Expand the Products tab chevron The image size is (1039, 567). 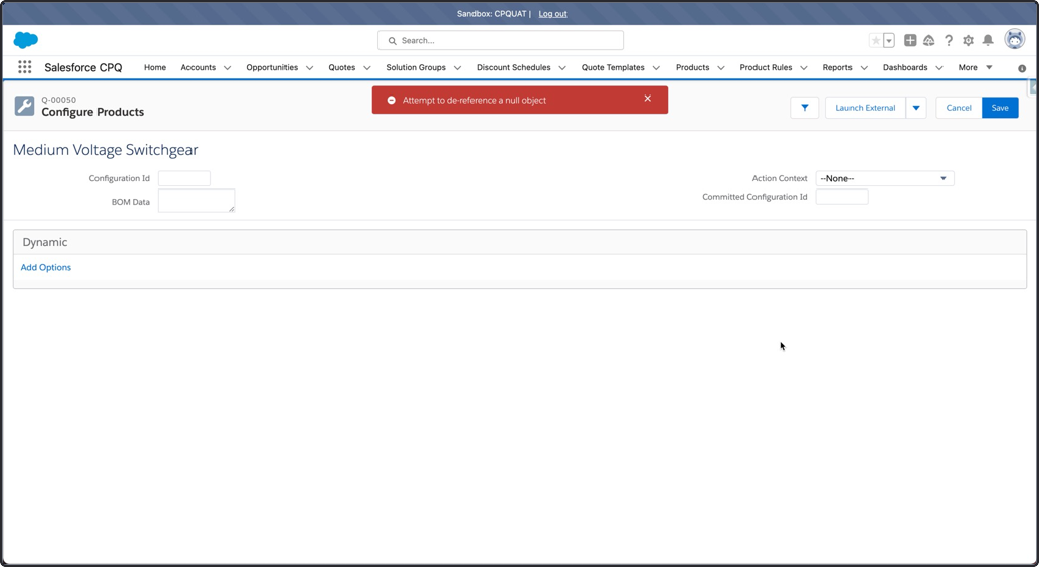[x=721, y=68]
